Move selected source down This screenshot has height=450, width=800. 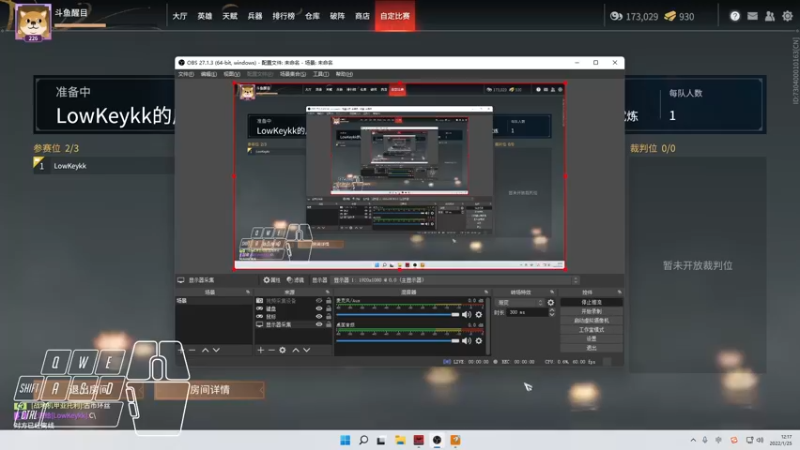click(307, 350)
